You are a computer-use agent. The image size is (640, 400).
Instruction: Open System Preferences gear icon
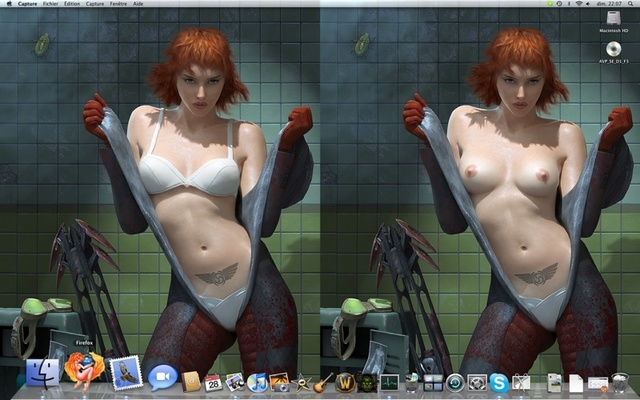click(x=477, y=382)
